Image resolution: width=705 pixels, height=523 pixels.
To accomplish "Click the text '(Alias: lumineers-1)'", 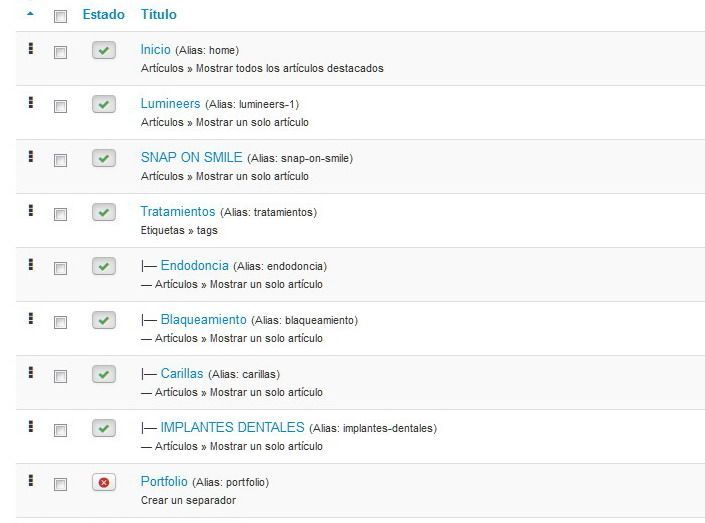I will [252, 104].
